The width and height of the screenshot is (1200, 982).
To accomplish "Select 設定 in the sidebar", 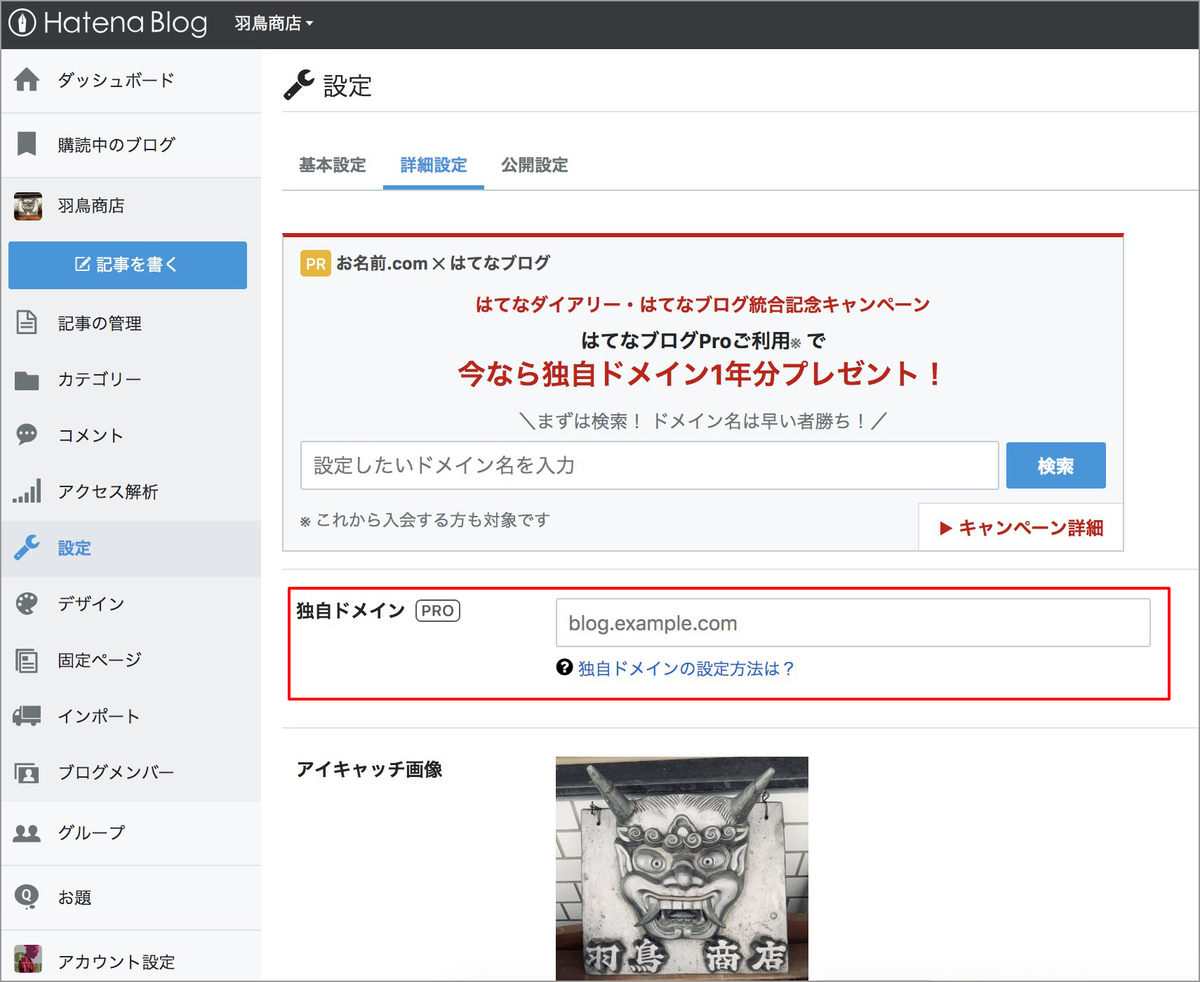I will tap(74, 548).
